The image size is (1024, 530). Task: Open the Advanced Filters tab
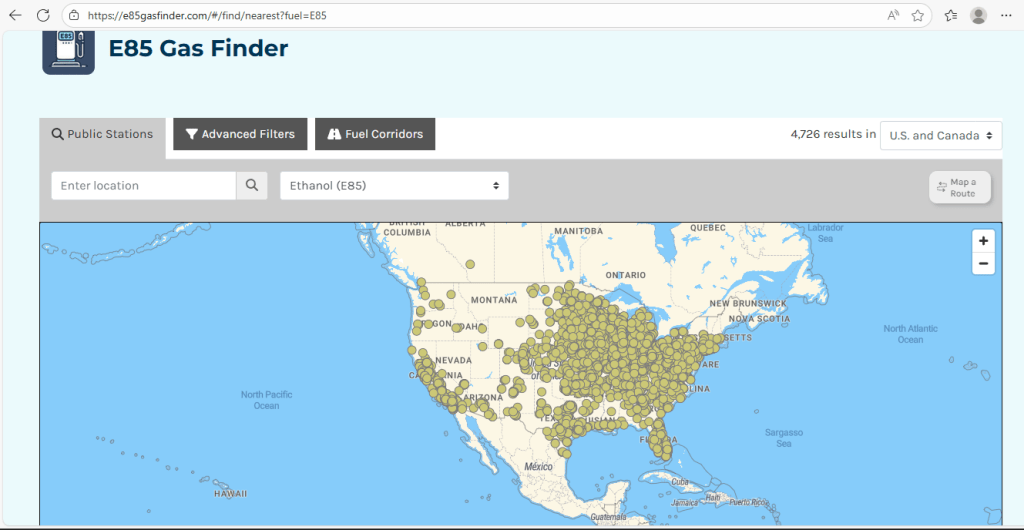click(x=240, y=134)
